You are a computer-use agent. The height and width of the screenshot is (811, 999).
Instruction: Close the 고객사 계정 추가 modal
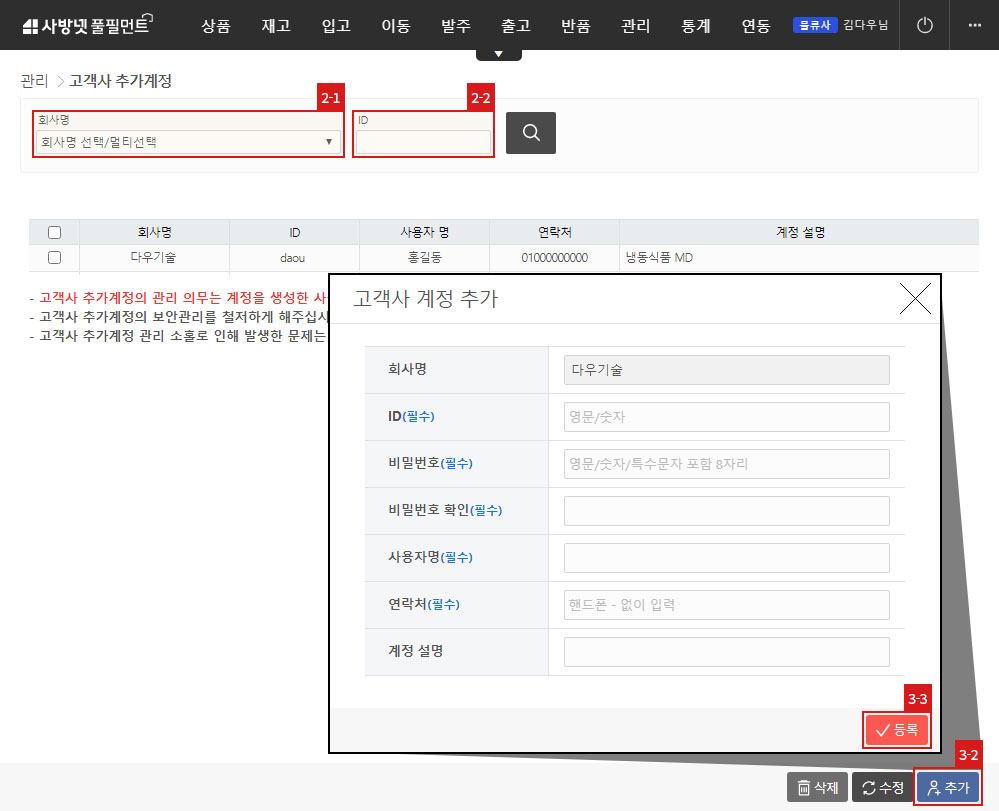[915, 297]
